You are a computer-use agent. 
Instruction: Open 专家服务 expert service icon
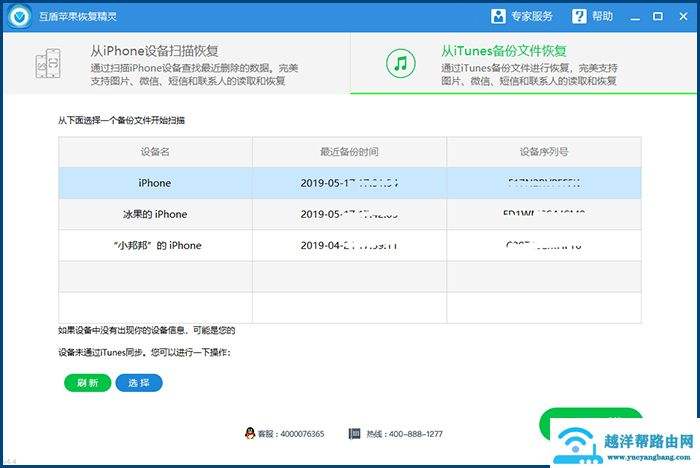click(x=498, y=17)
